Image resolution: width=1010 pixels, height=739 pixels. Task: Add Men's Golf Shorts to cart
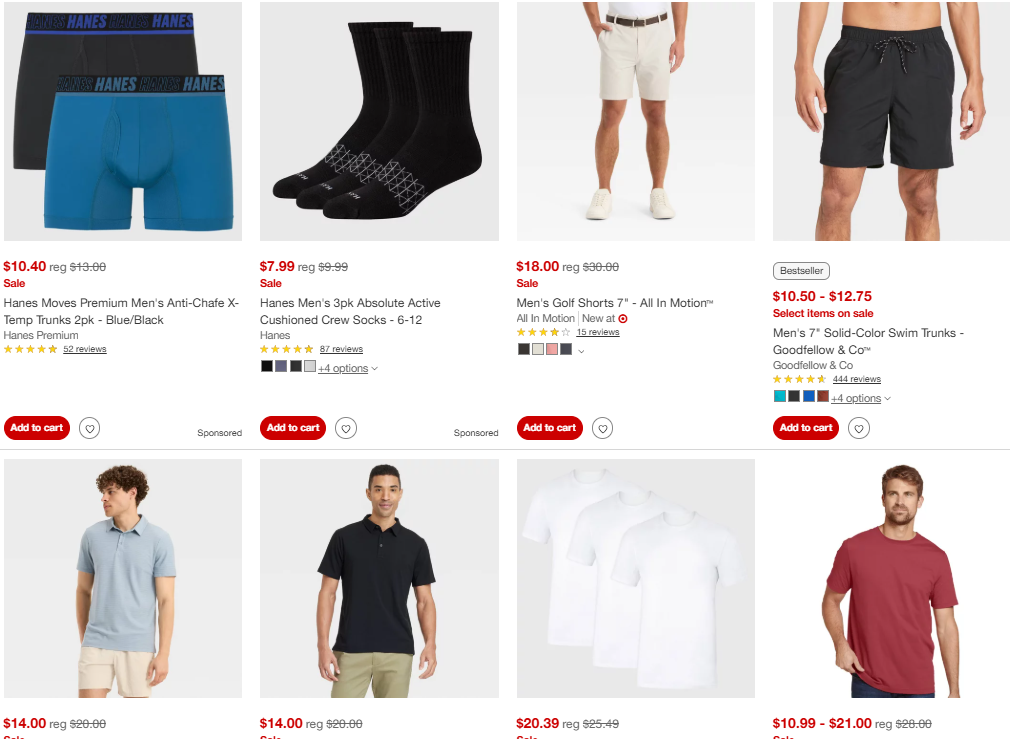[549, 428]
